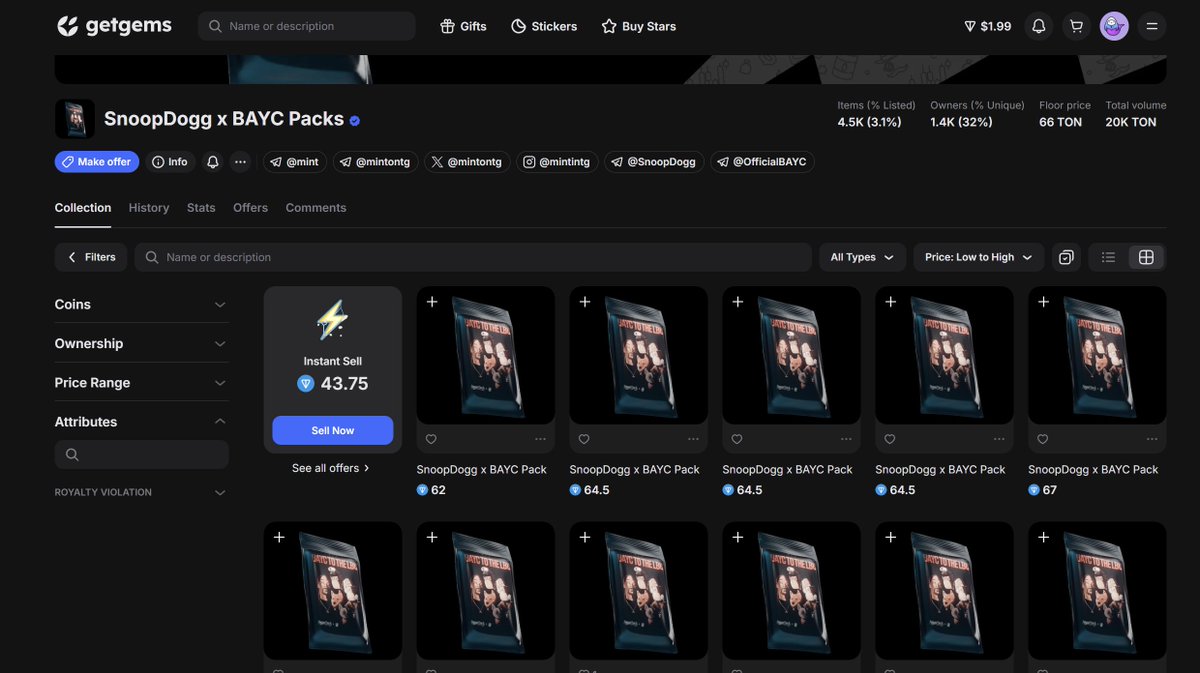Open more options for 67 TON pack

(1153, 439)
